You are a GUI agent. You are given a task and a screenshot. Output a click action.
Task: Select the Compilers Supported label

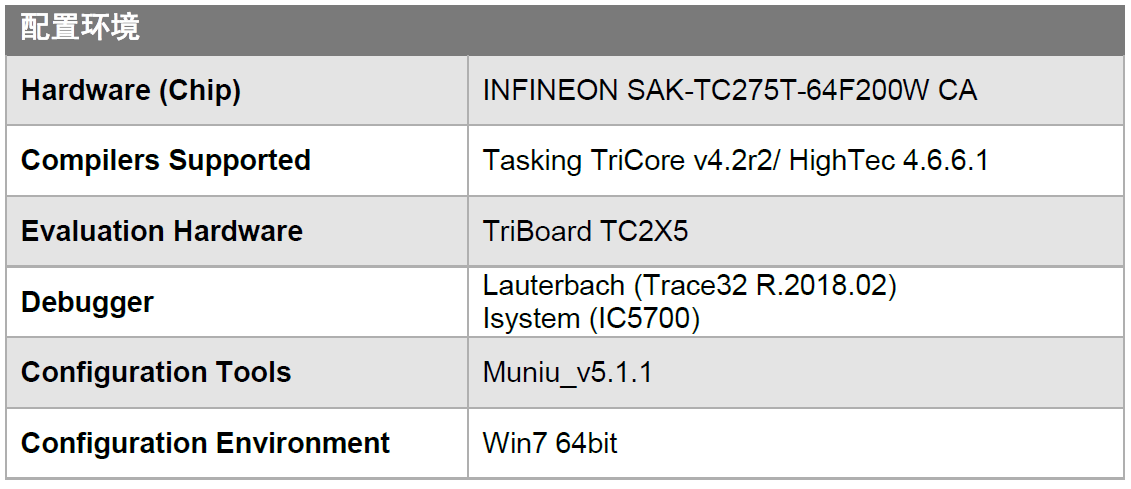(166, 160)
